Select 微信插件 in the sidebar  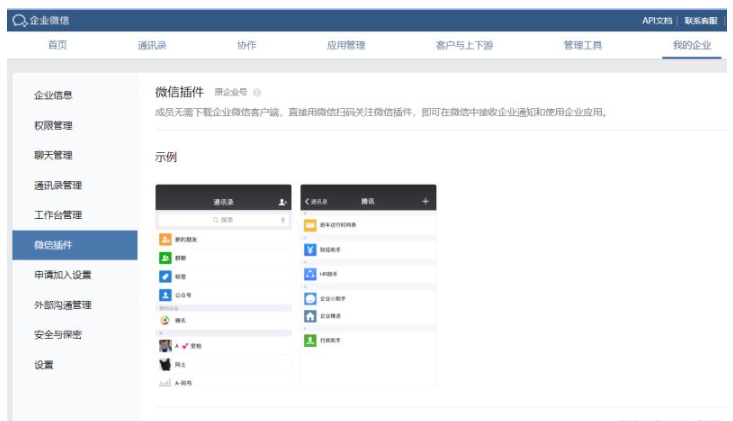coord(75,245)
